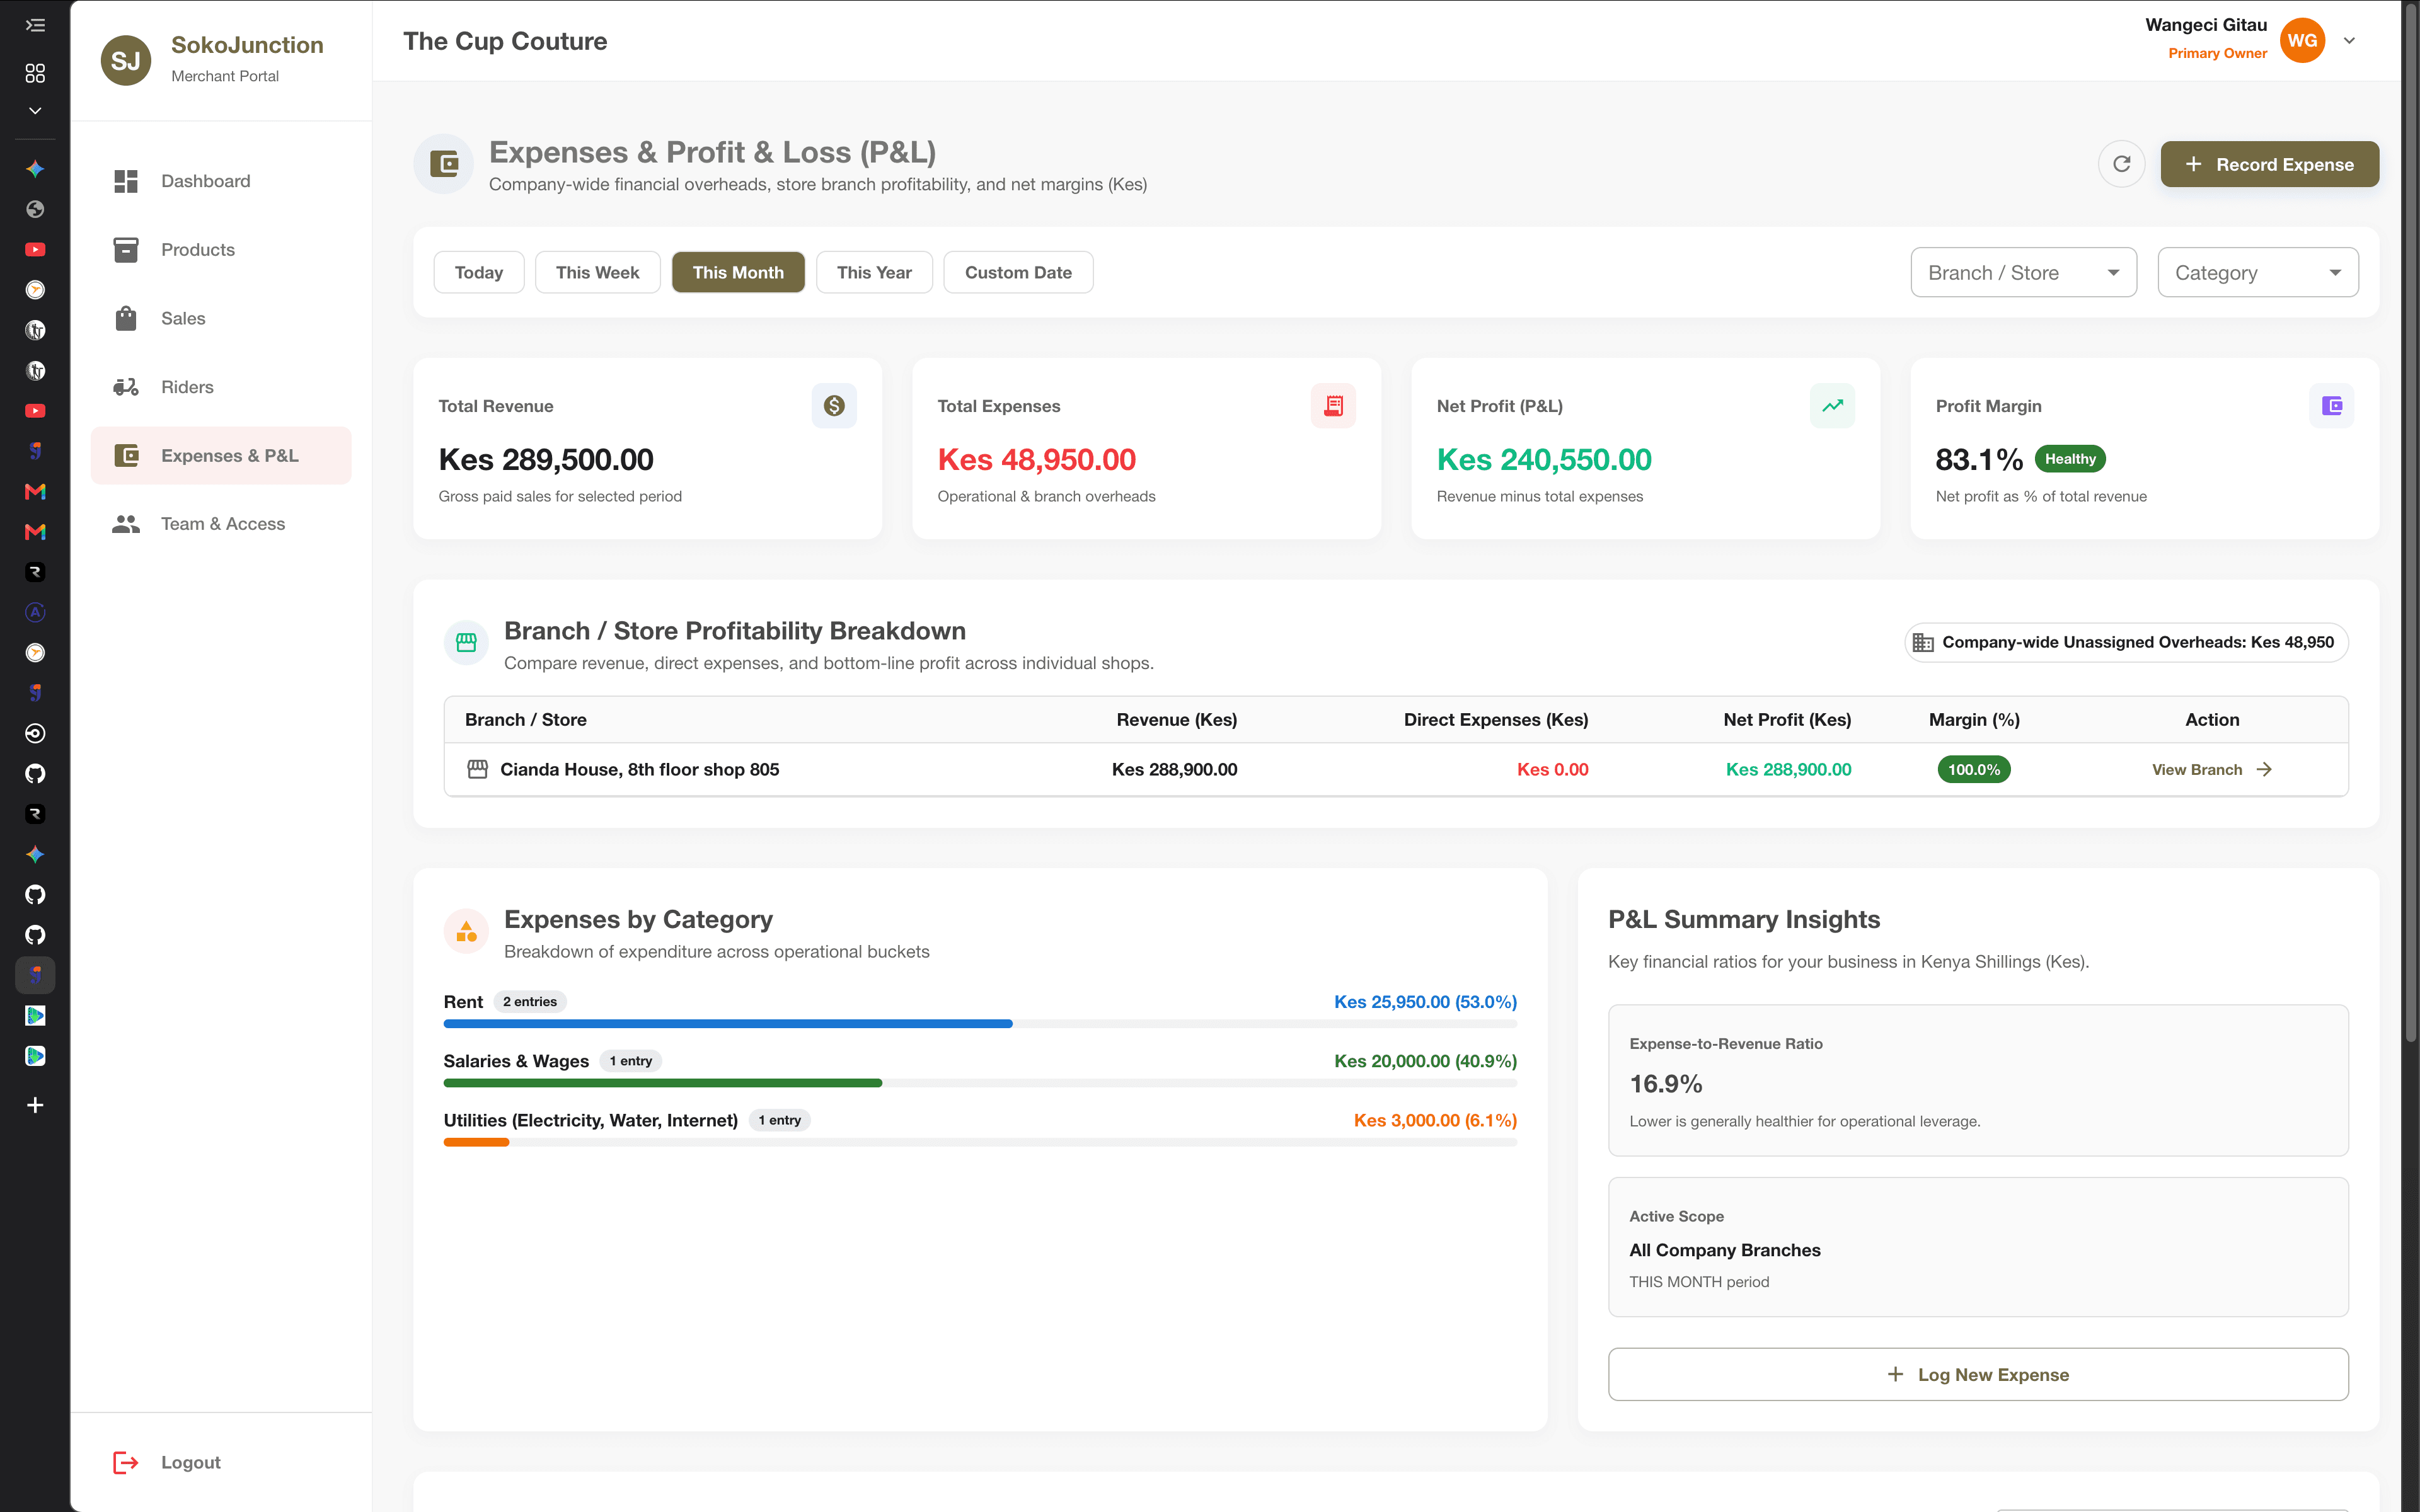This screenshot has height=1512, width=2420.
Task: Click the Record Expense button
Action: coord(2269,164)
